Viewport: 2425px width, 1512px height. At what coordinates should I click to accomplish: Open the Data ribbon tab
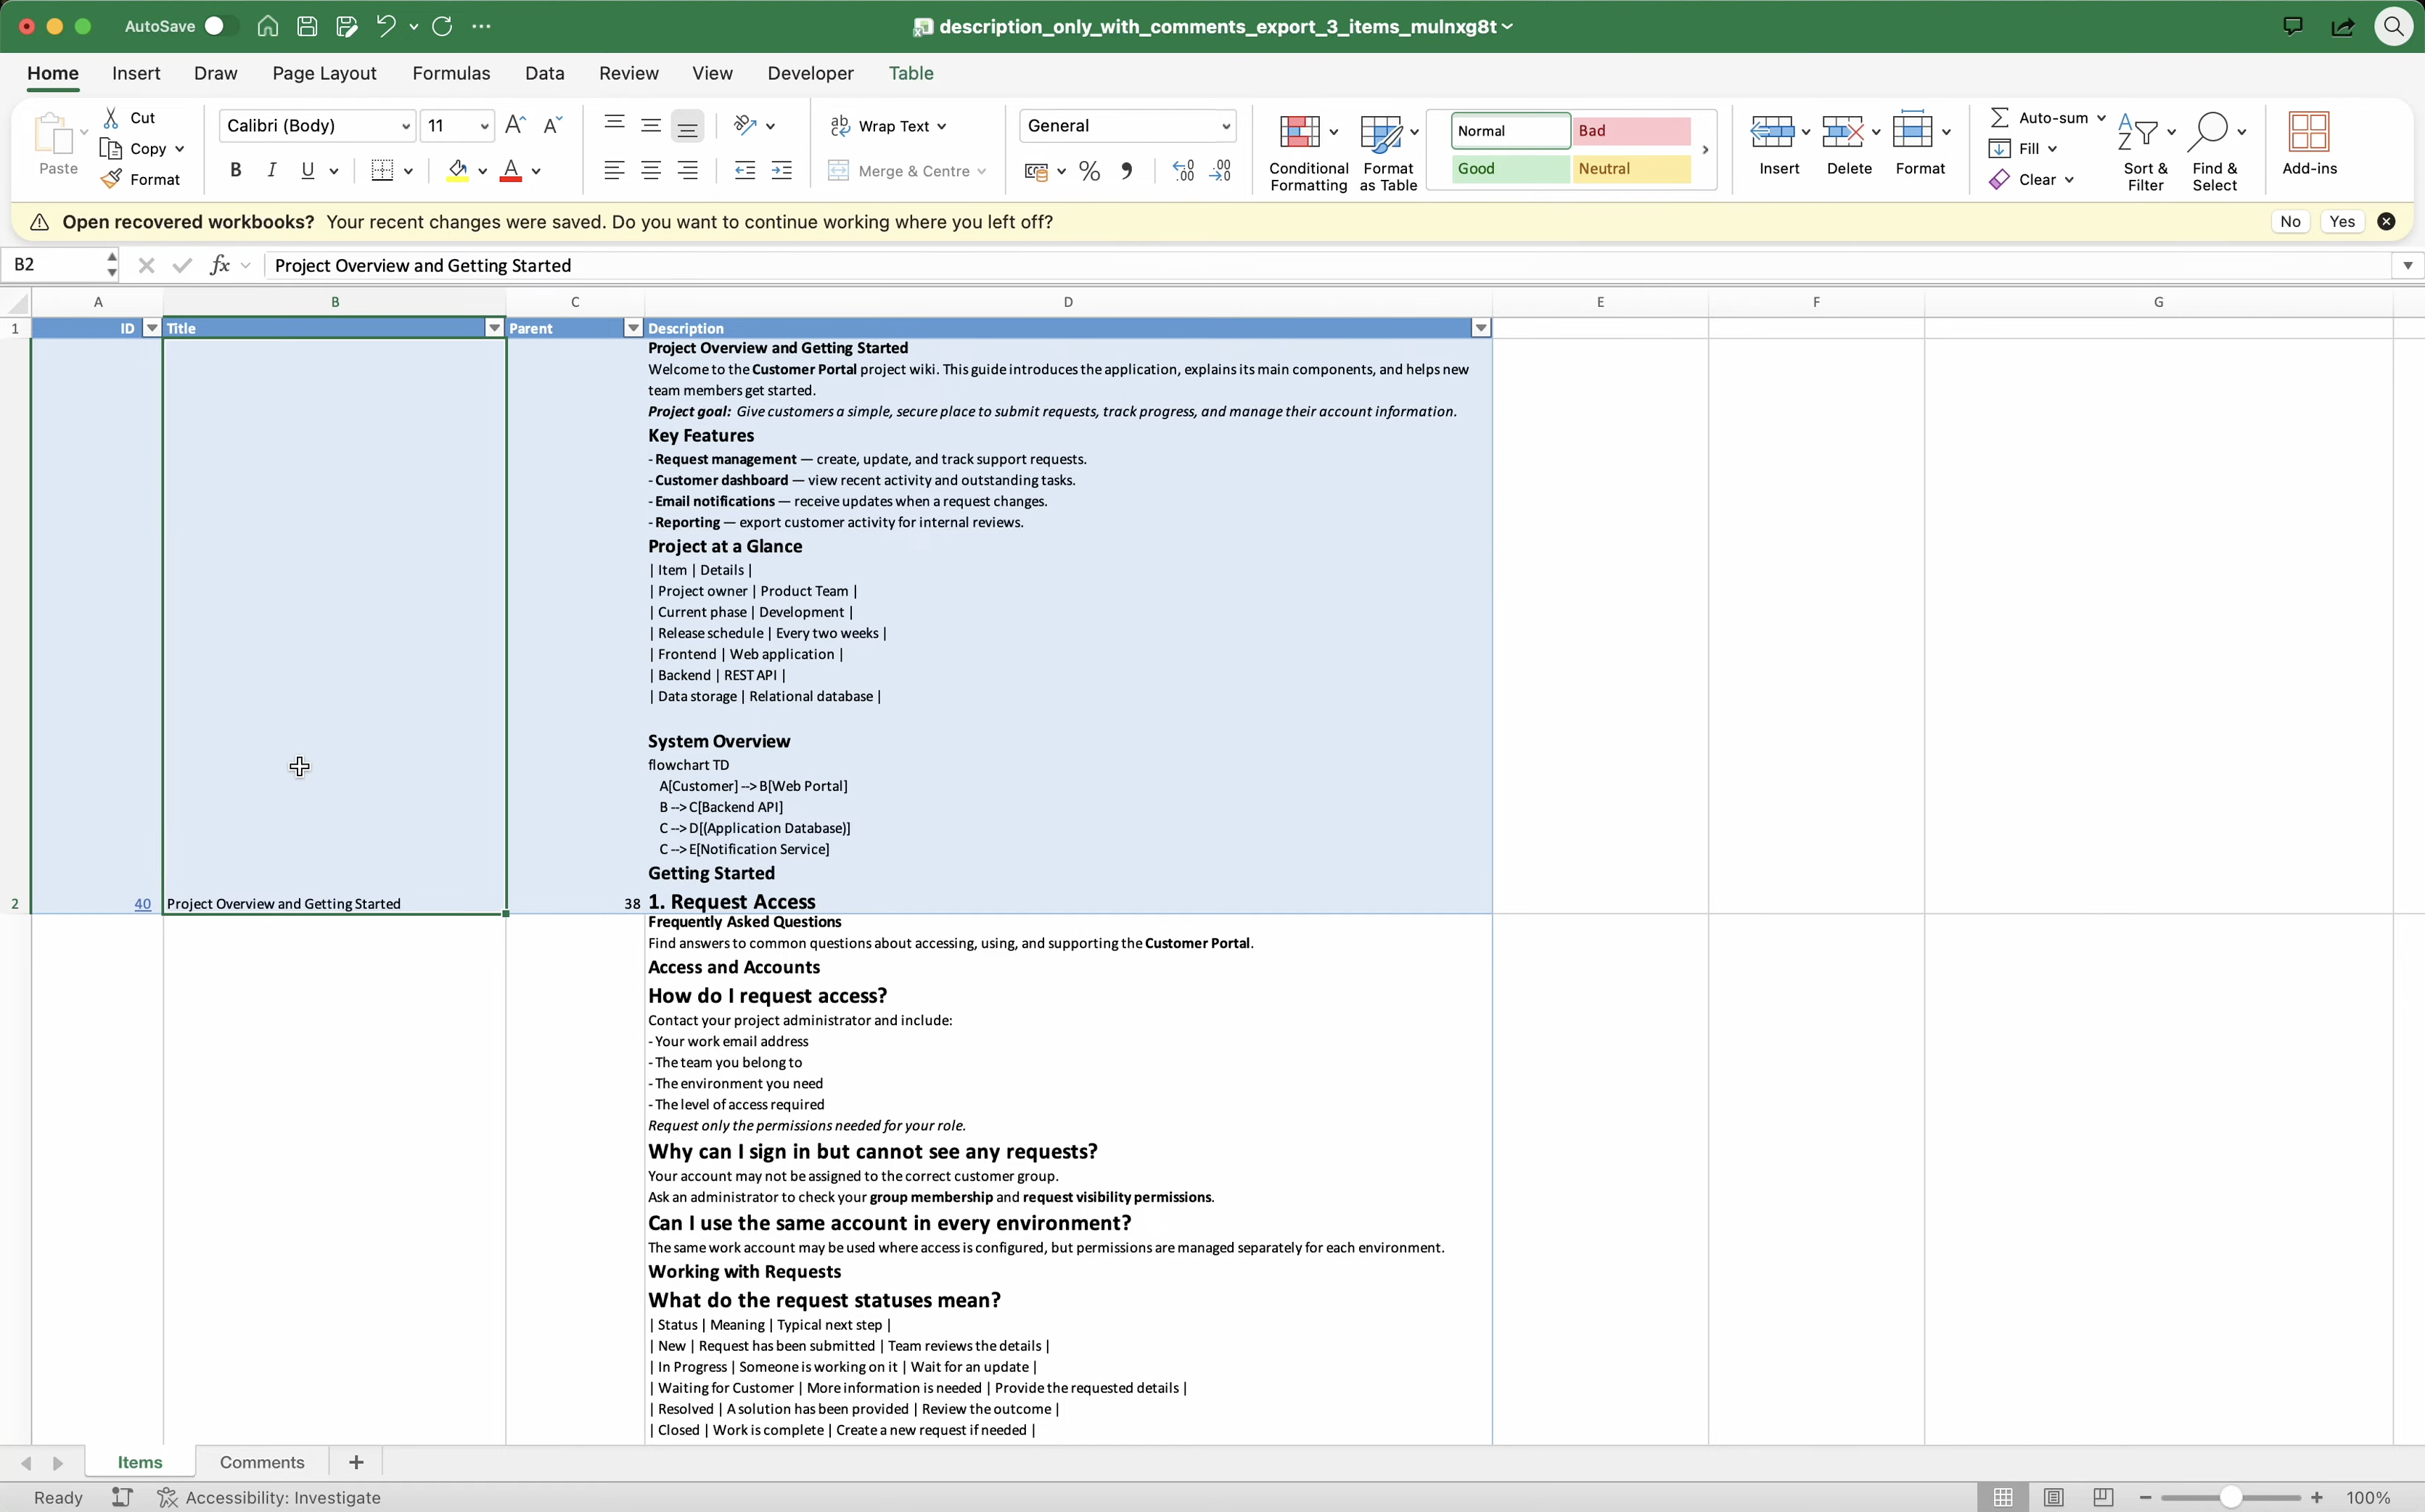click(544, 73)
